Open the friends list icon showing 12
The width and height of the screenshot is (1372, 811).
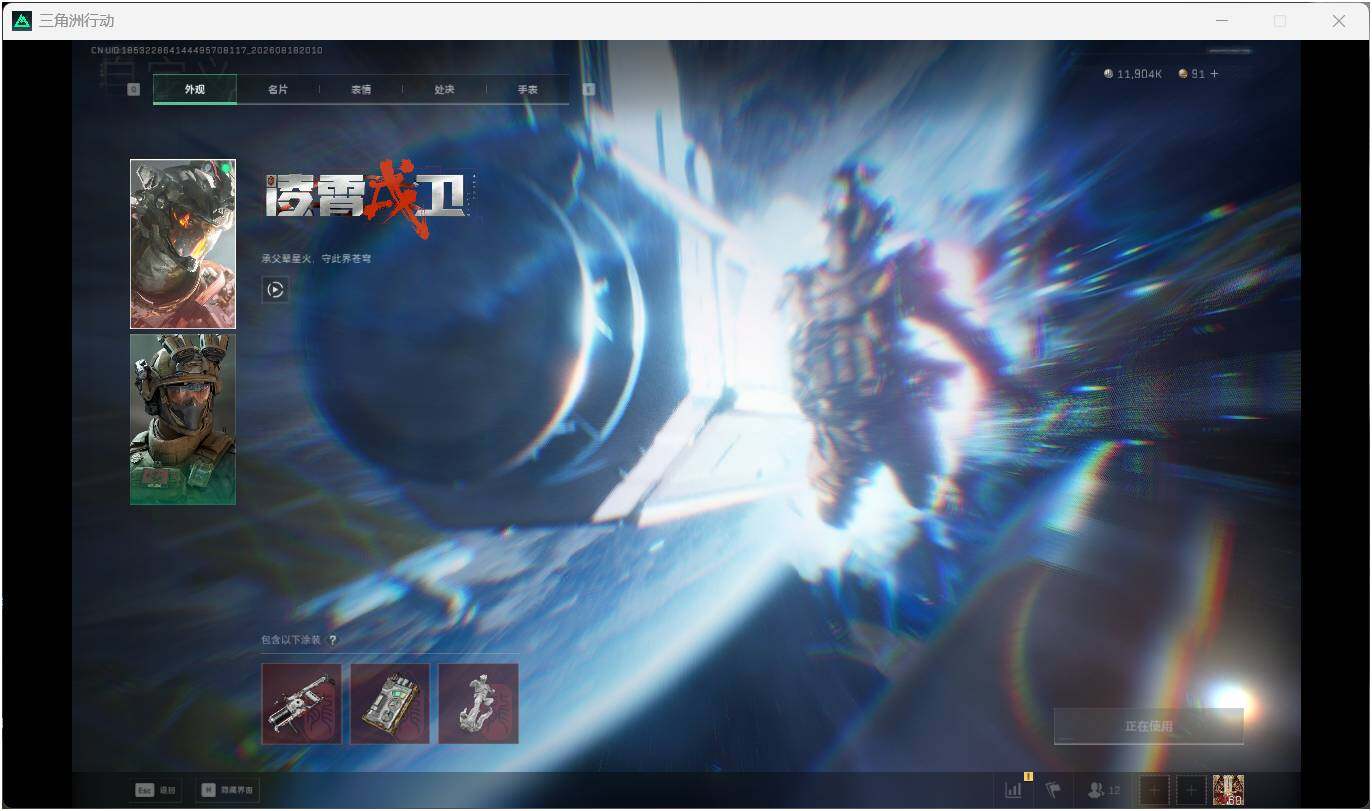[x=1104, y=790]
